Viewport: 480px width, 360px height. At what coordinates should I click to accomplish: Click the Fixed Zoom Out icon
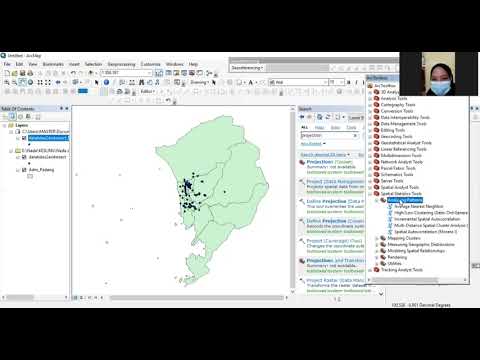pos(48,82)
